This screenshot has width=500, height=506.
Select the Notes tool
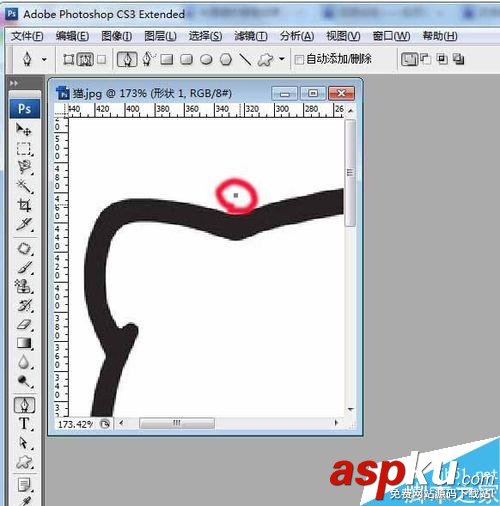24,485
